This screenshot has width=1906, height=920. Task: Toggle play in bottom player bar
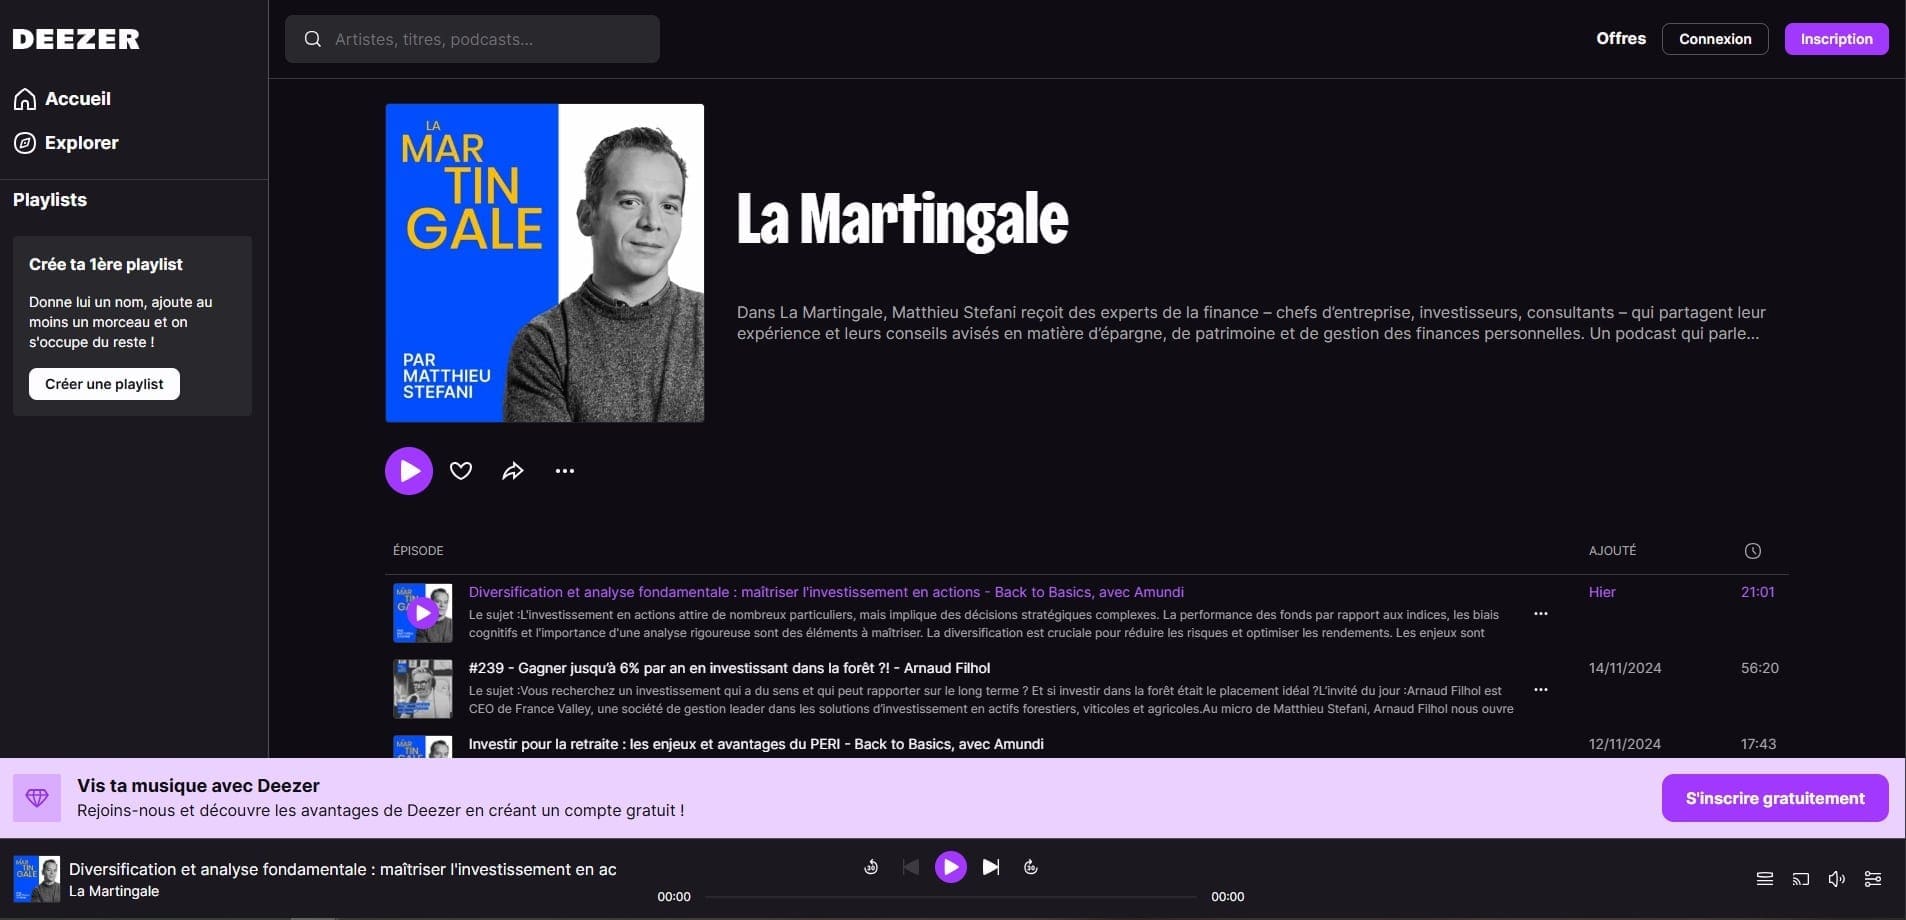[x=951, y=867]
